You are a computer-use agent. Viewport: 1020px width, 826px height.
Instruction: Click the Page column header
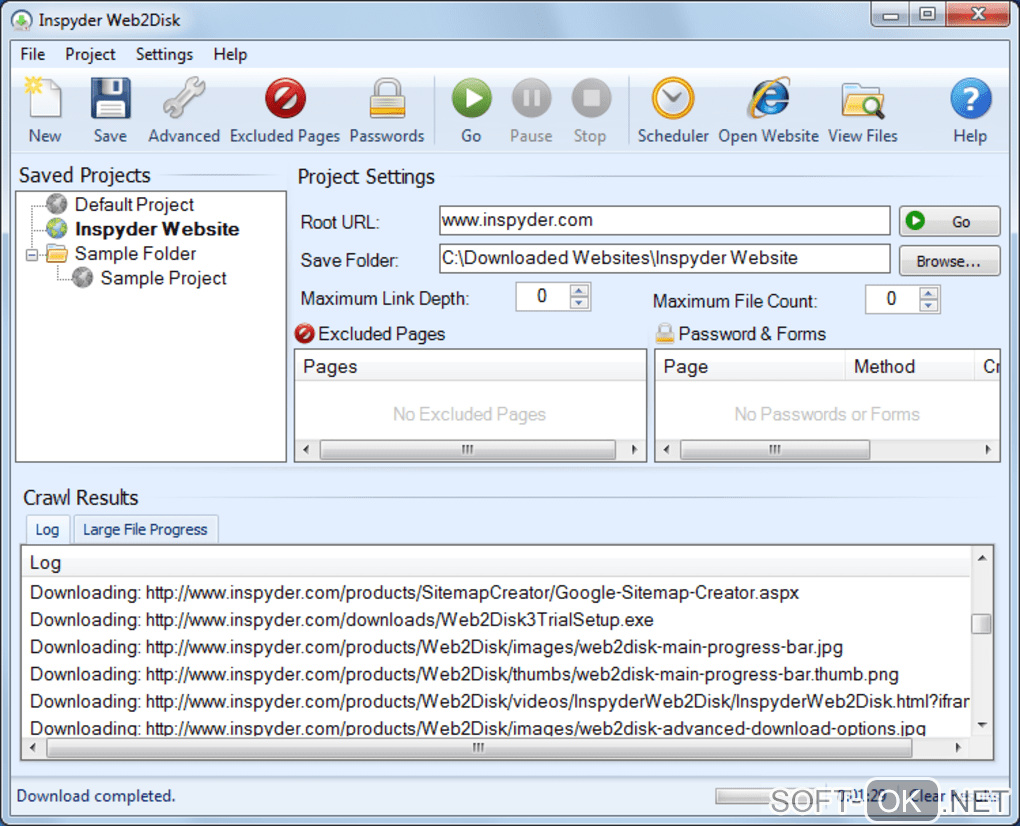point(750,366)
